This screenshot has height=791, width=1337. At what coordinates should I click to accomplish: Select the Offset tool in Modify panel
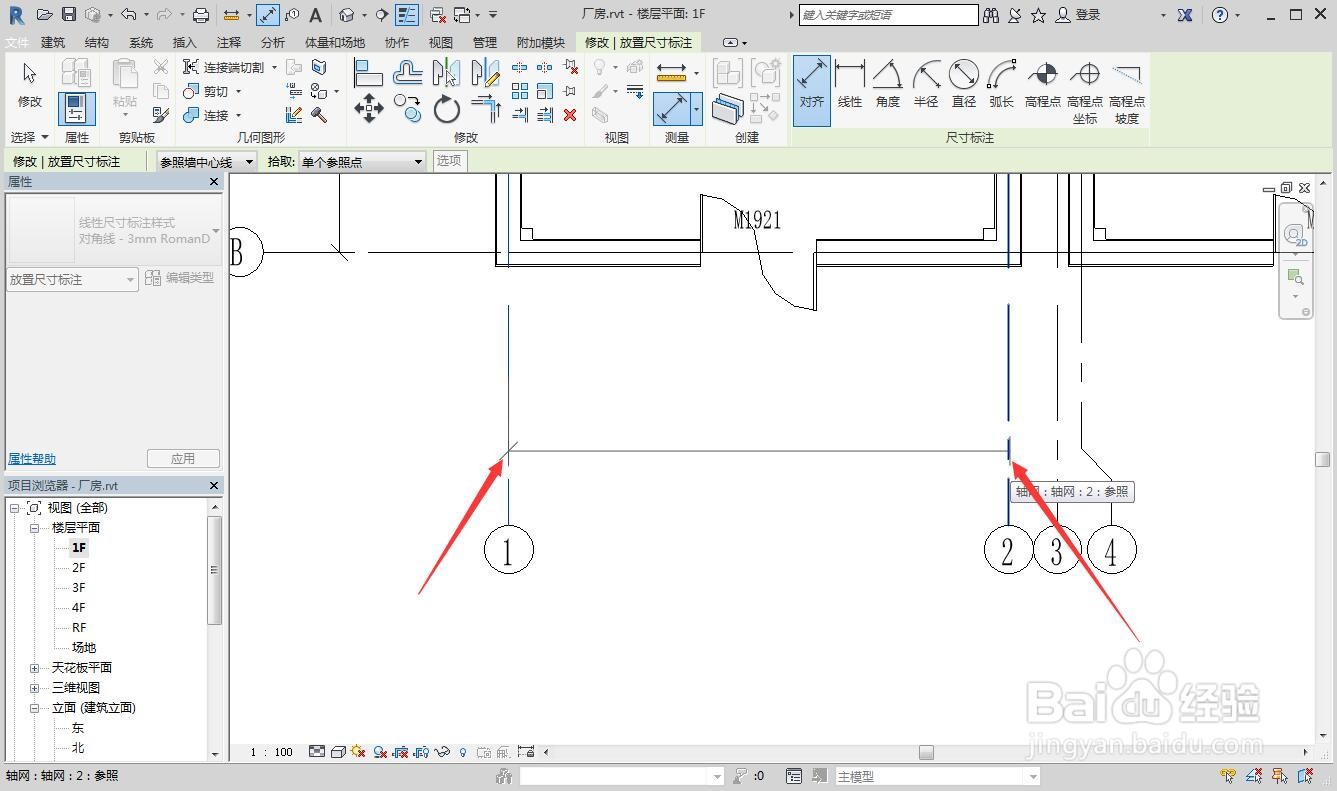[407, 73]
